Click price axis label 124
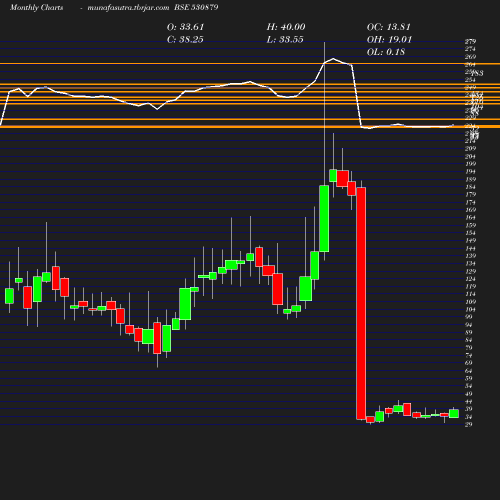This screenshot has height=500, width=500. pos(470,279)
